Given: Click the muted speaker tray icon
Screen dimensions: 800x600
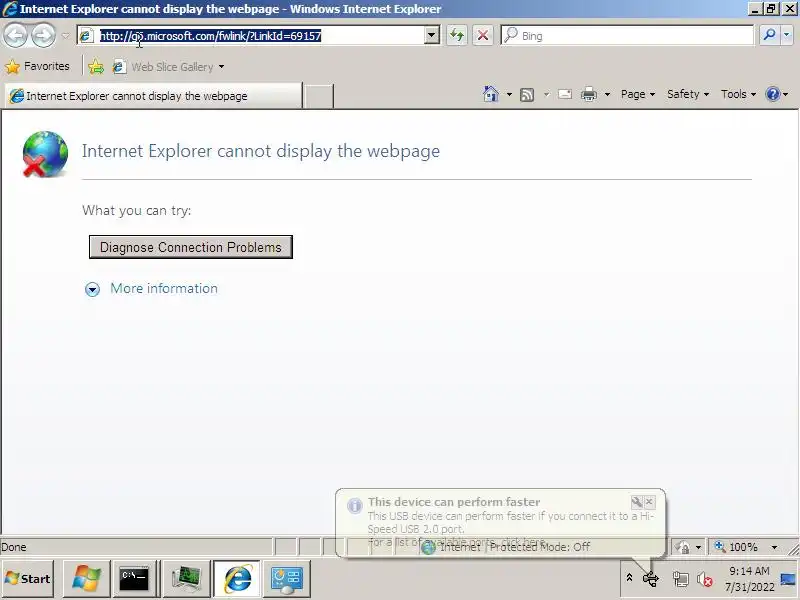Looking at the screenshot, I should point(705,580).
